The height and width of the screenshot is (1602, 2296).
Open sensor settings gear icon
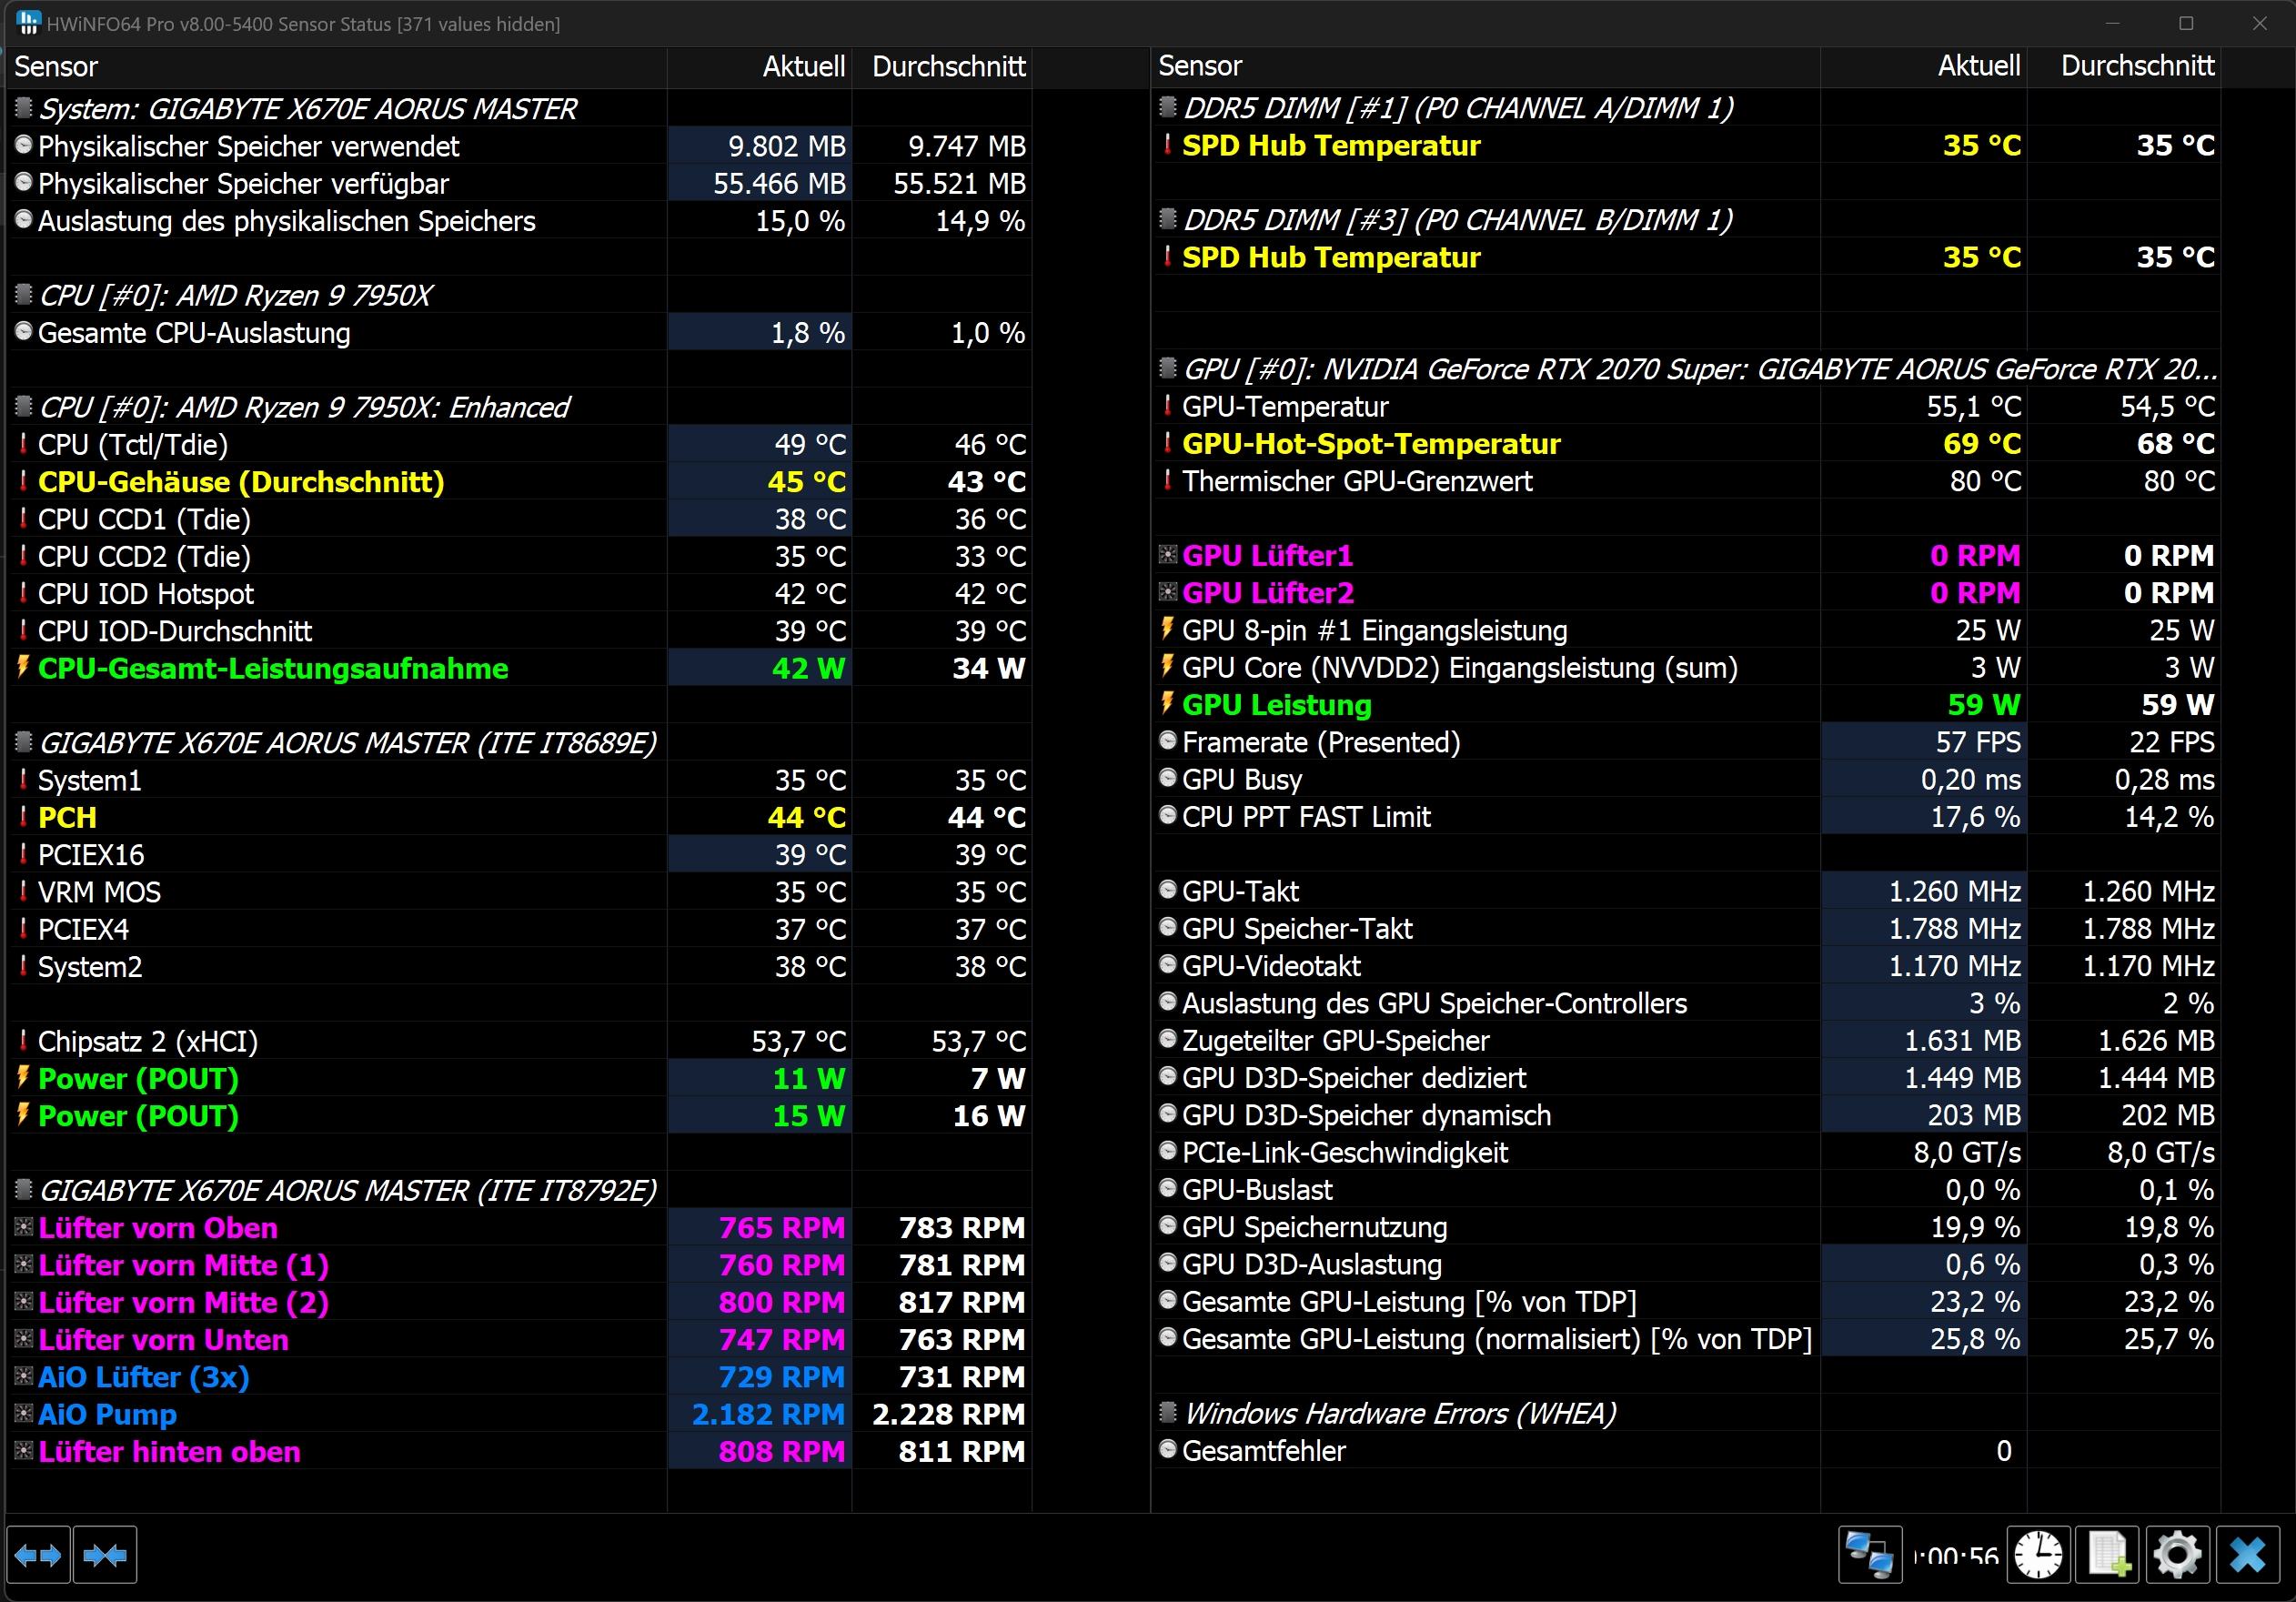click(2177, 1555)
